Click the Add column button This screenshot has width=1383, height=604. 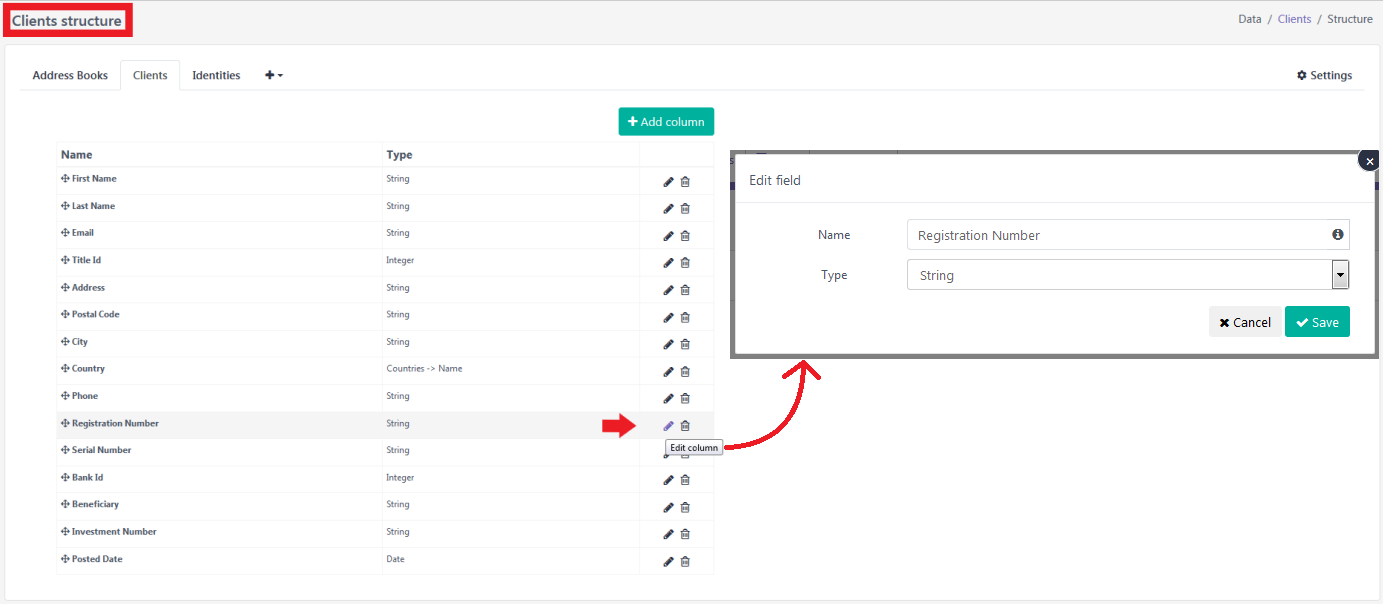[666, 121]
